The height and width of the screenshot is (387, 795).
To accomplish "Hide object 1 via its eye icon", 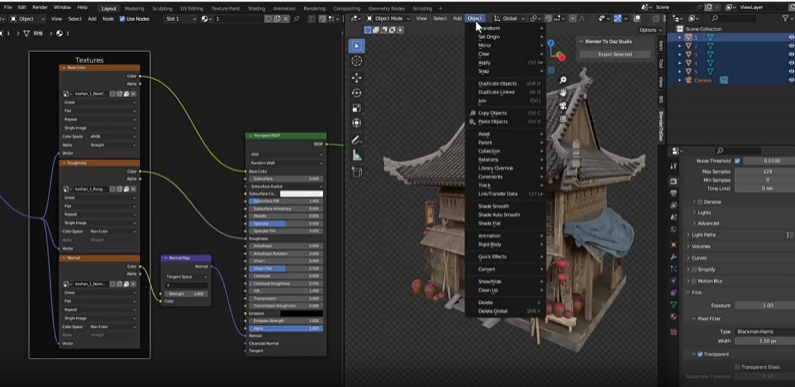I will coord(791,38).
